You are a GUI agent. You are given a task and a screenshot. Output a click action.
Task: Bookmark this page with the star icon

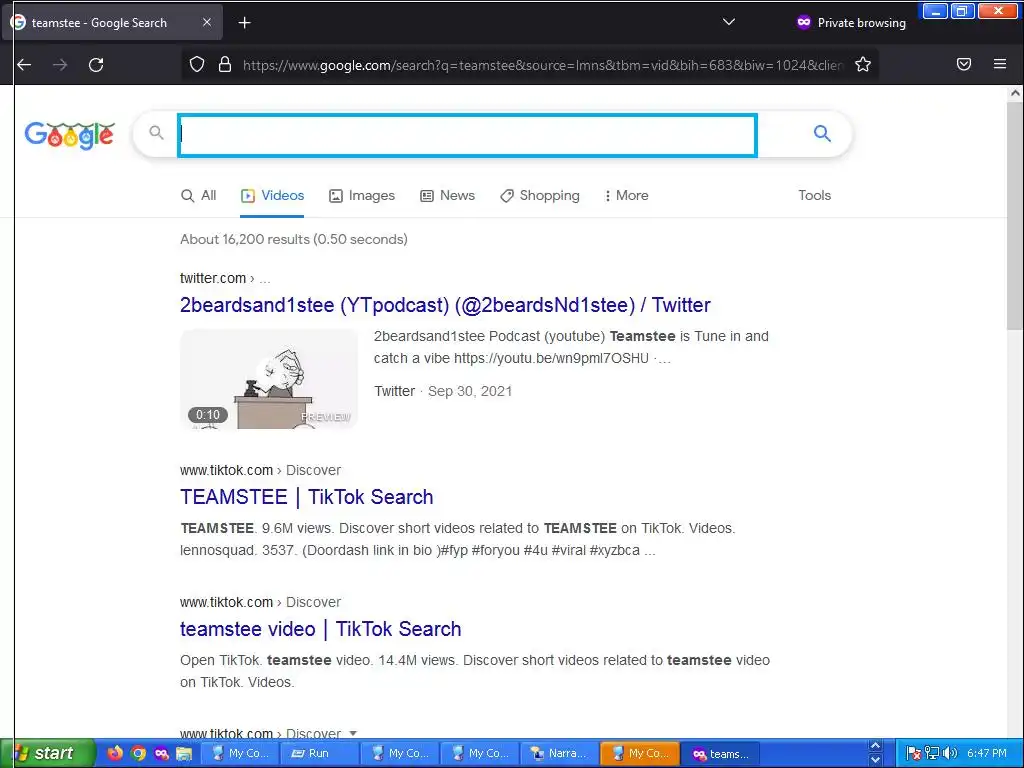point(863,64)
